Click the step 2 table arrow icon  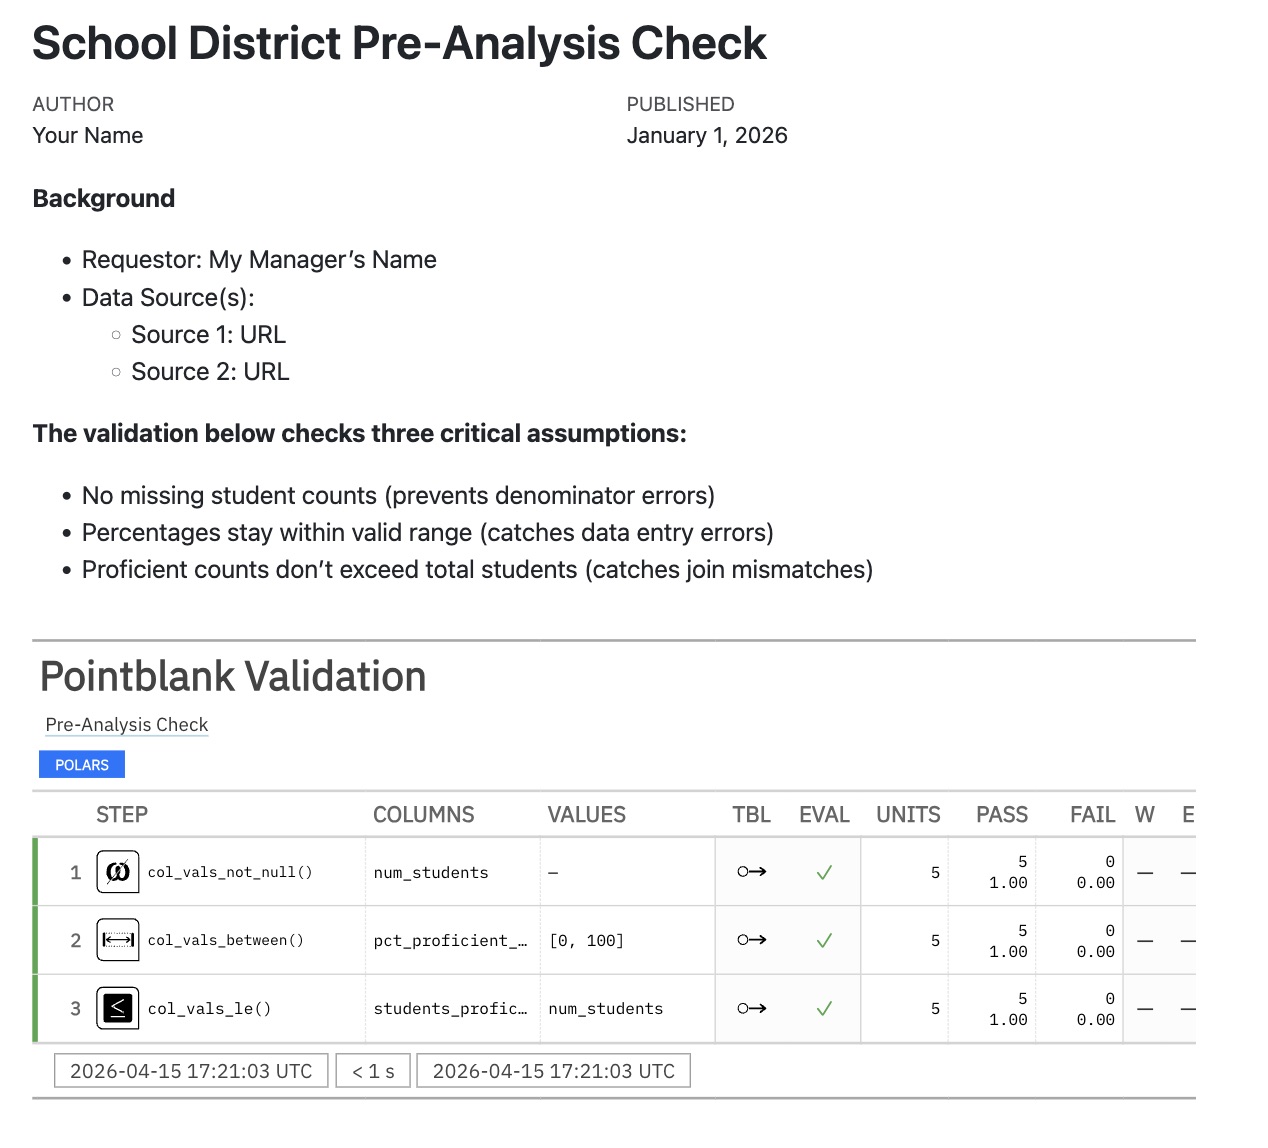pyautogui.click(x=752, y=940)
